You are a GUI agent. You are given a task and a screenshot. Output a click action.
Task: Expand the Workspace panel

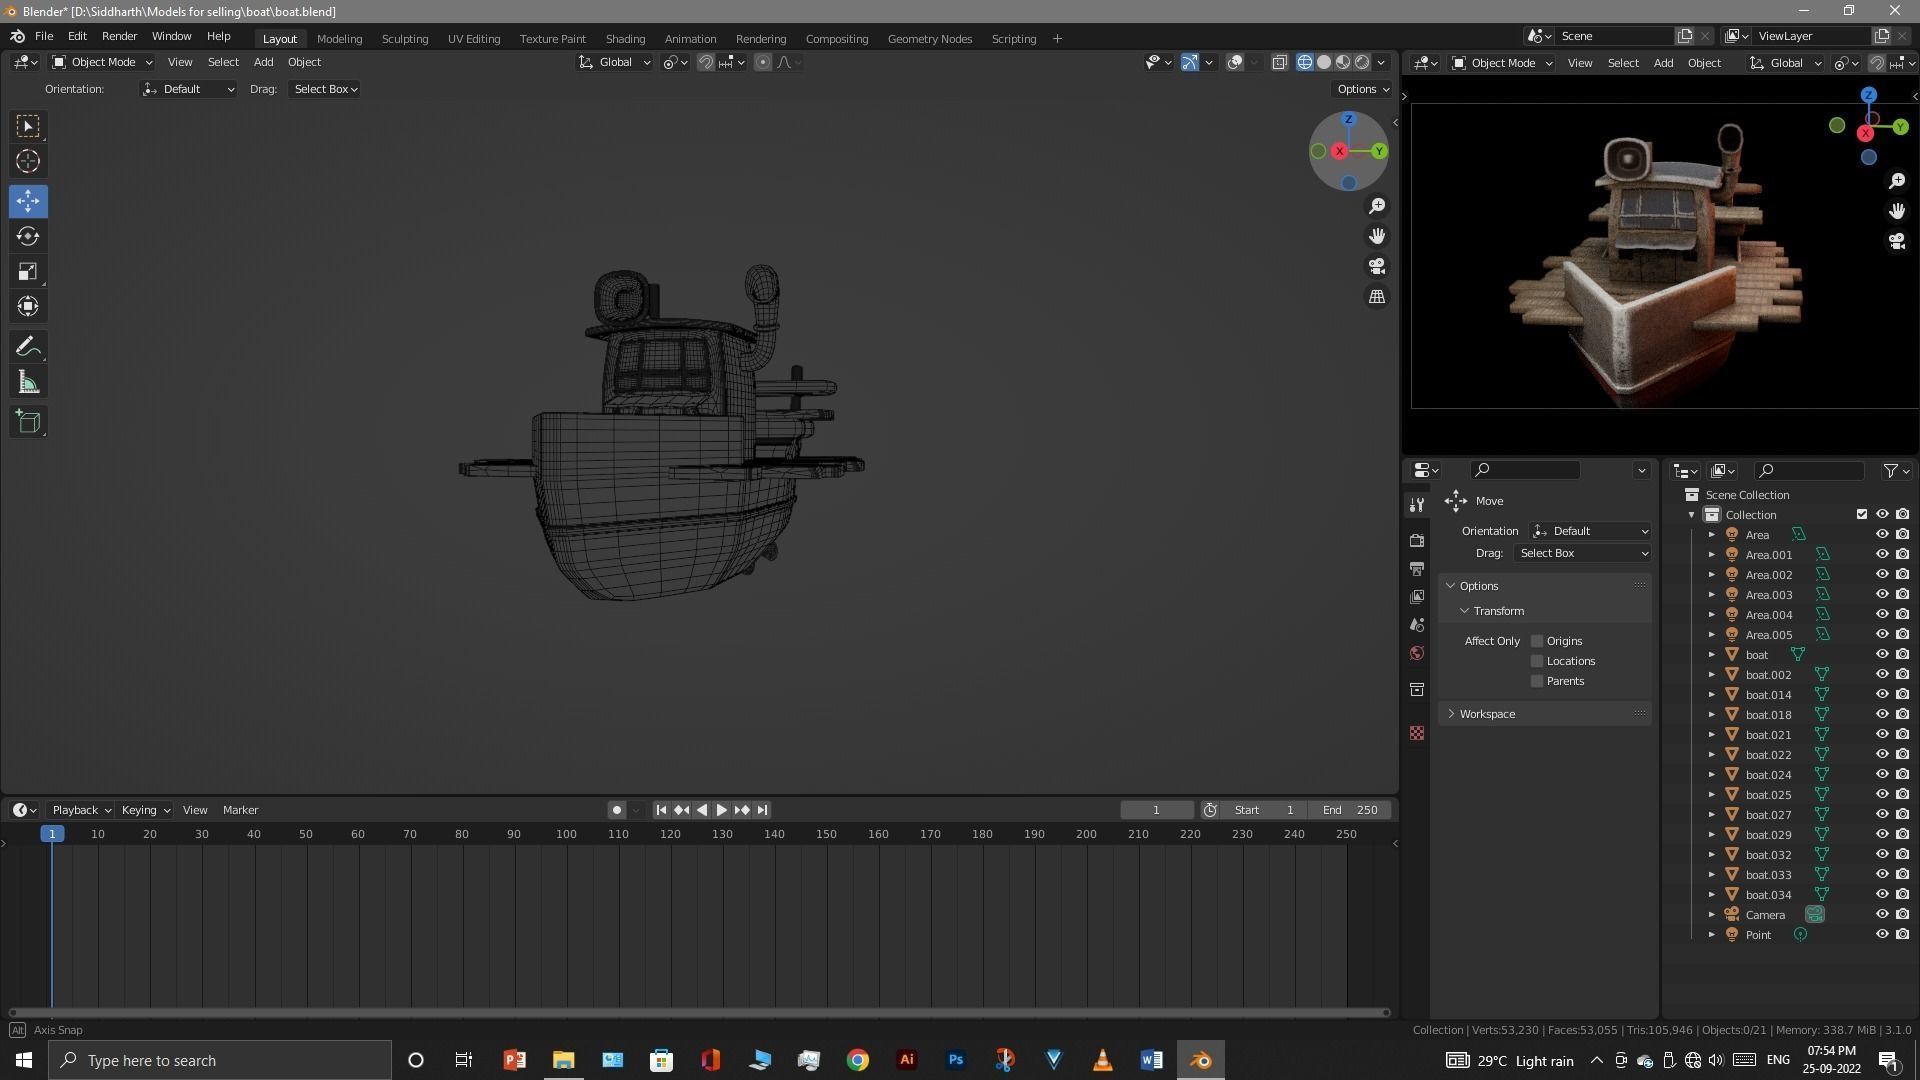click(x=1451, y=714)
